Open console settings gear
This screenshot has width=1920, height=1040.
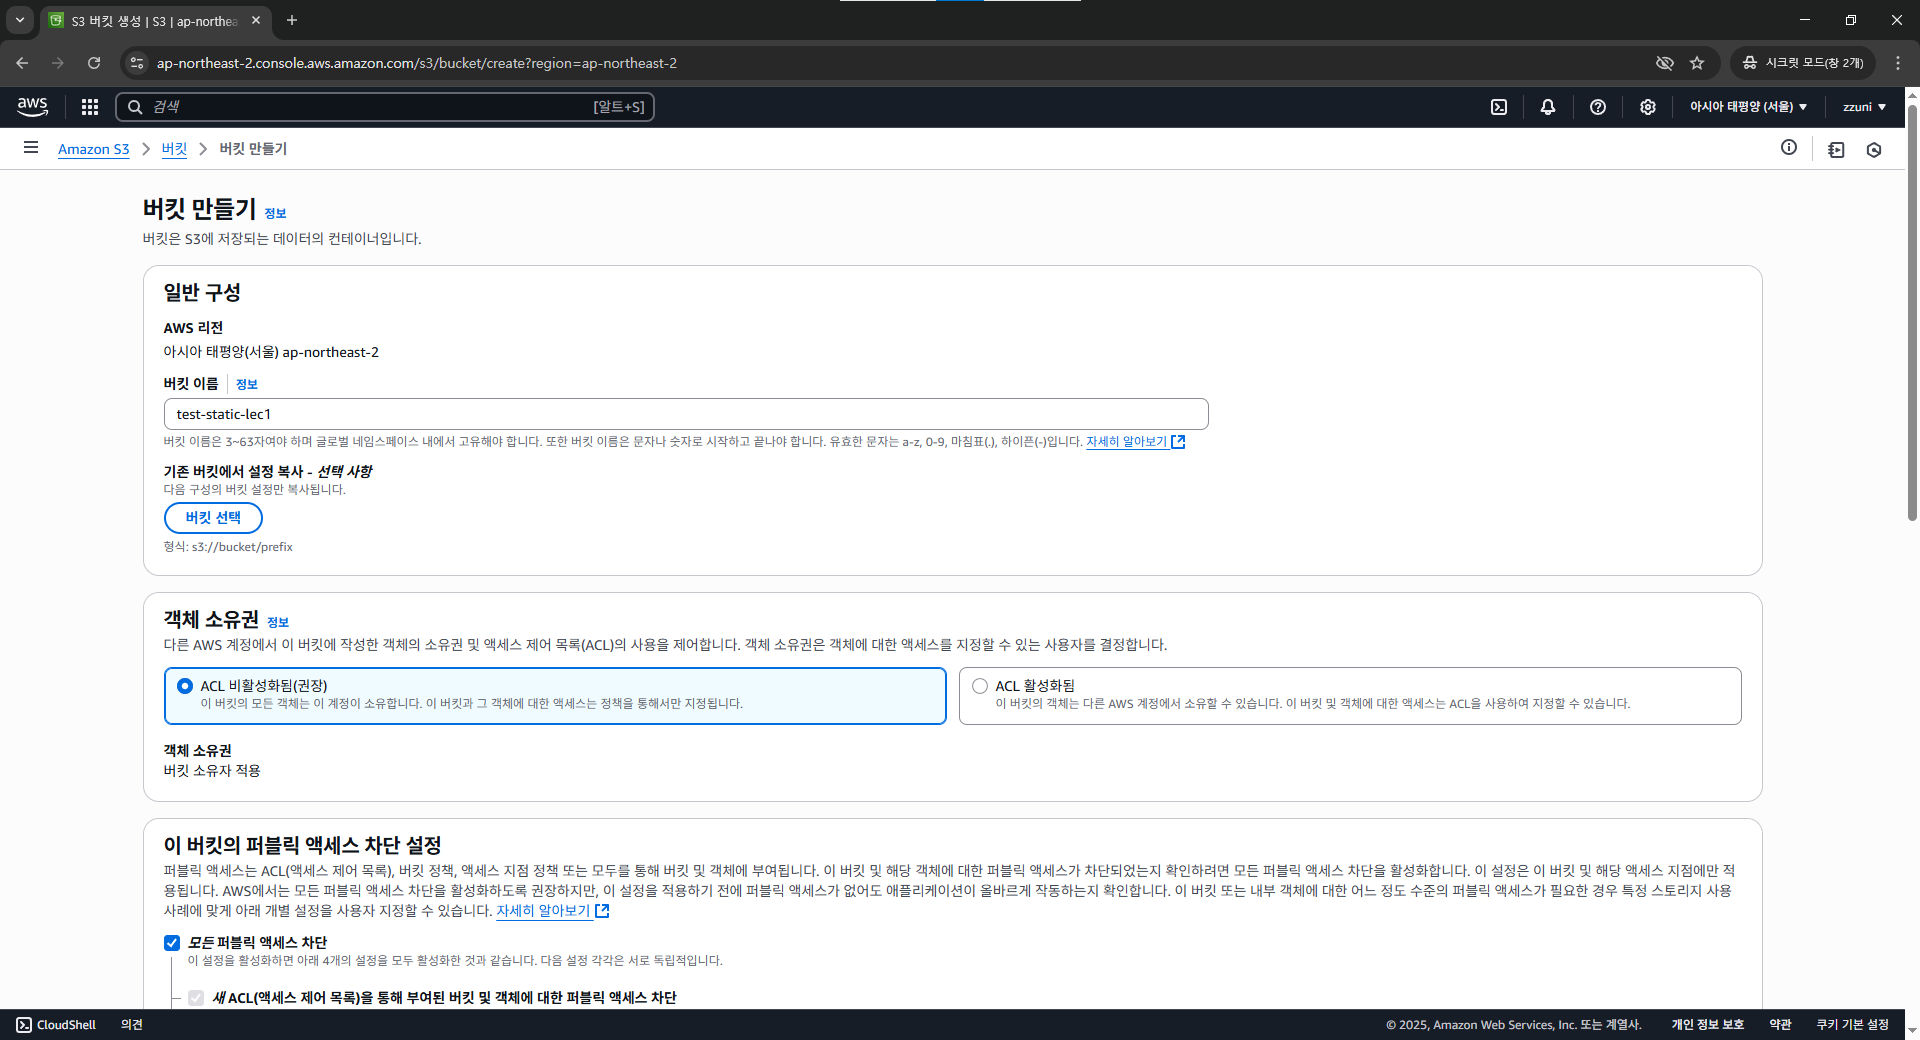point(1648,107)
